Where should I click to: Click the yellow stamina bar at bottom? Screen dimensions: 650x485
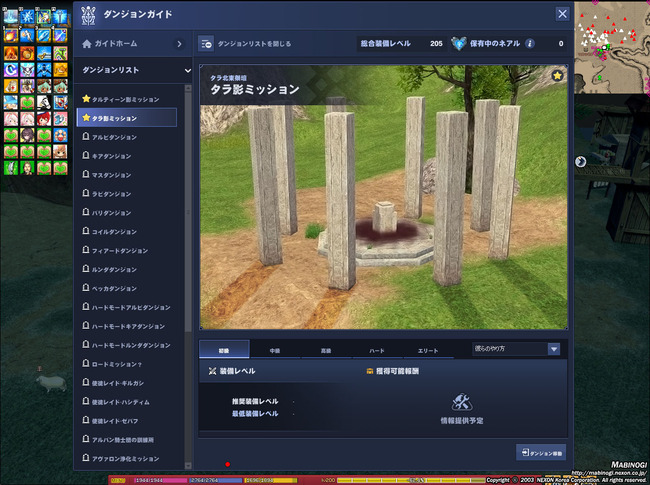(270, 480)
